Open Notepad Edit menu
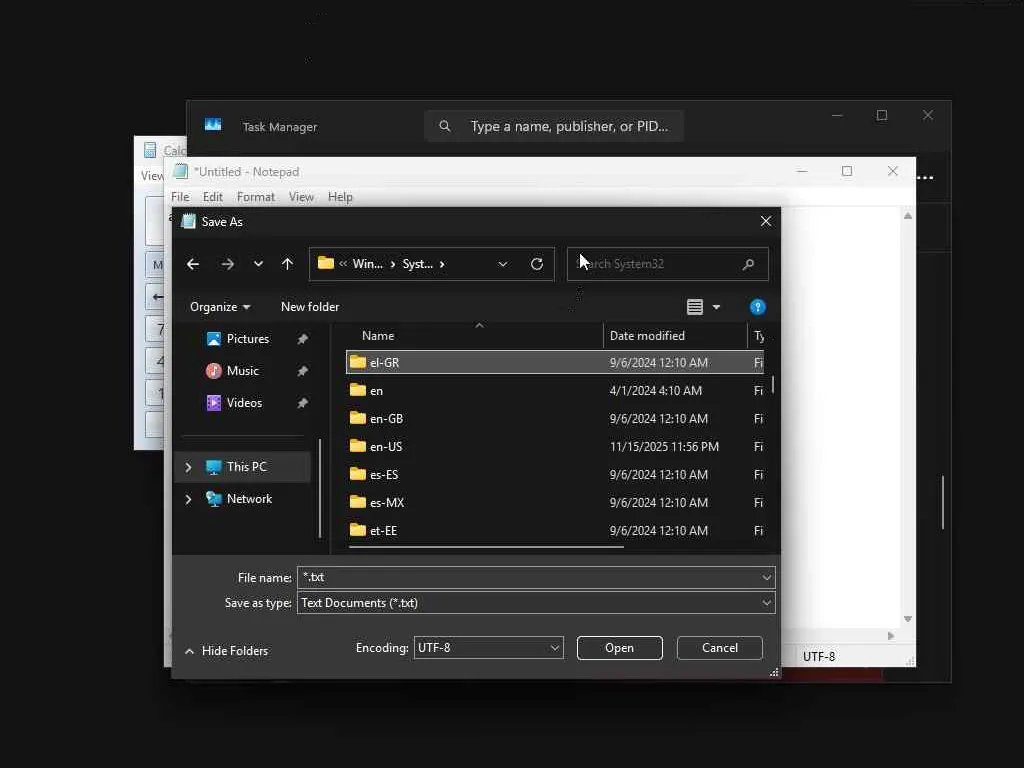 tap(213, 197)
